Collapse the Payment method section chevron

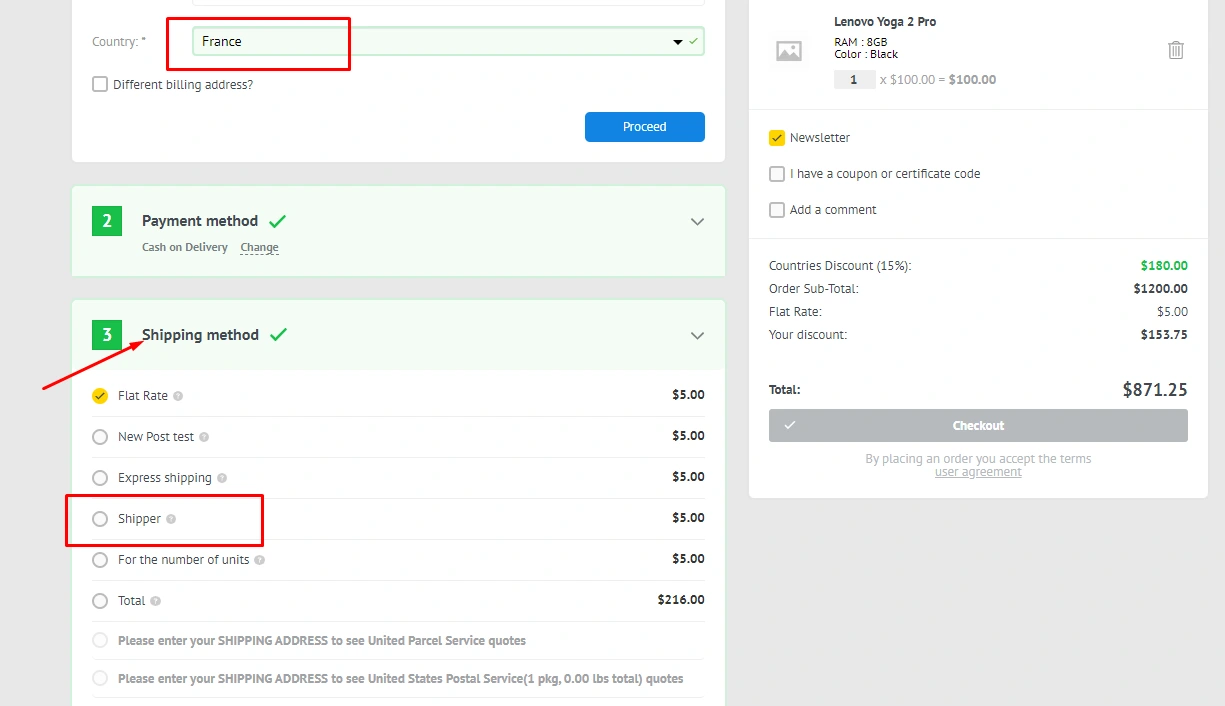698,222
